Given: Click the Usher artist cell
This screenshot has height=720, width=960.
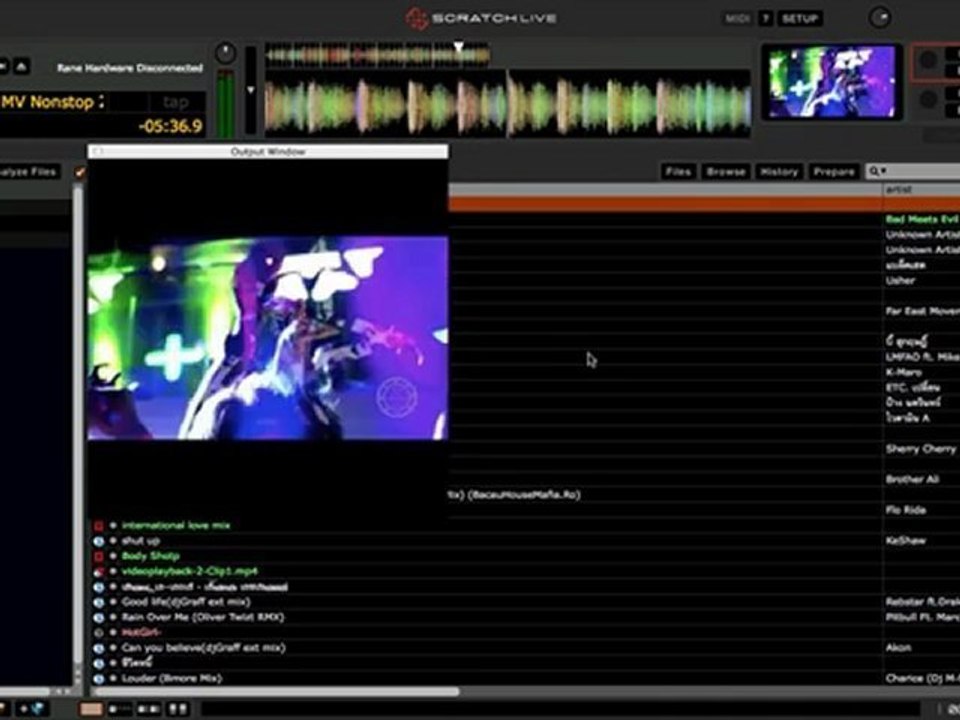Looking at the screenshot, I should (x=900, y=280).
